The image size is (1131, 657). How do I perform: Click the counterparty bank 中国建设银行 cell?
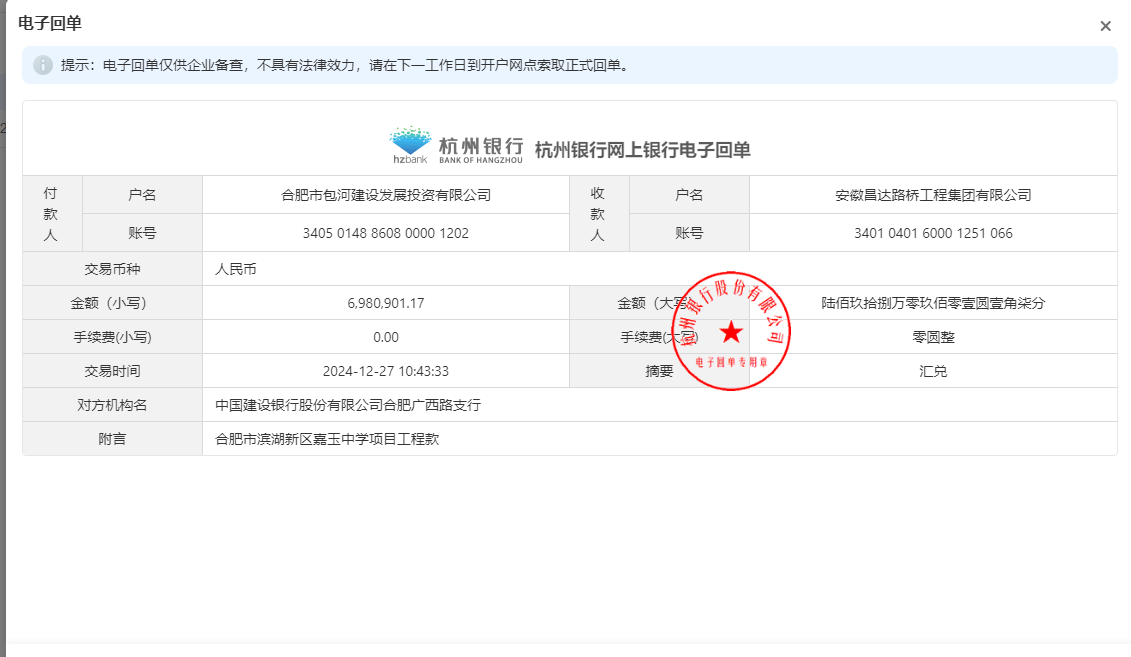pos(348,405)
